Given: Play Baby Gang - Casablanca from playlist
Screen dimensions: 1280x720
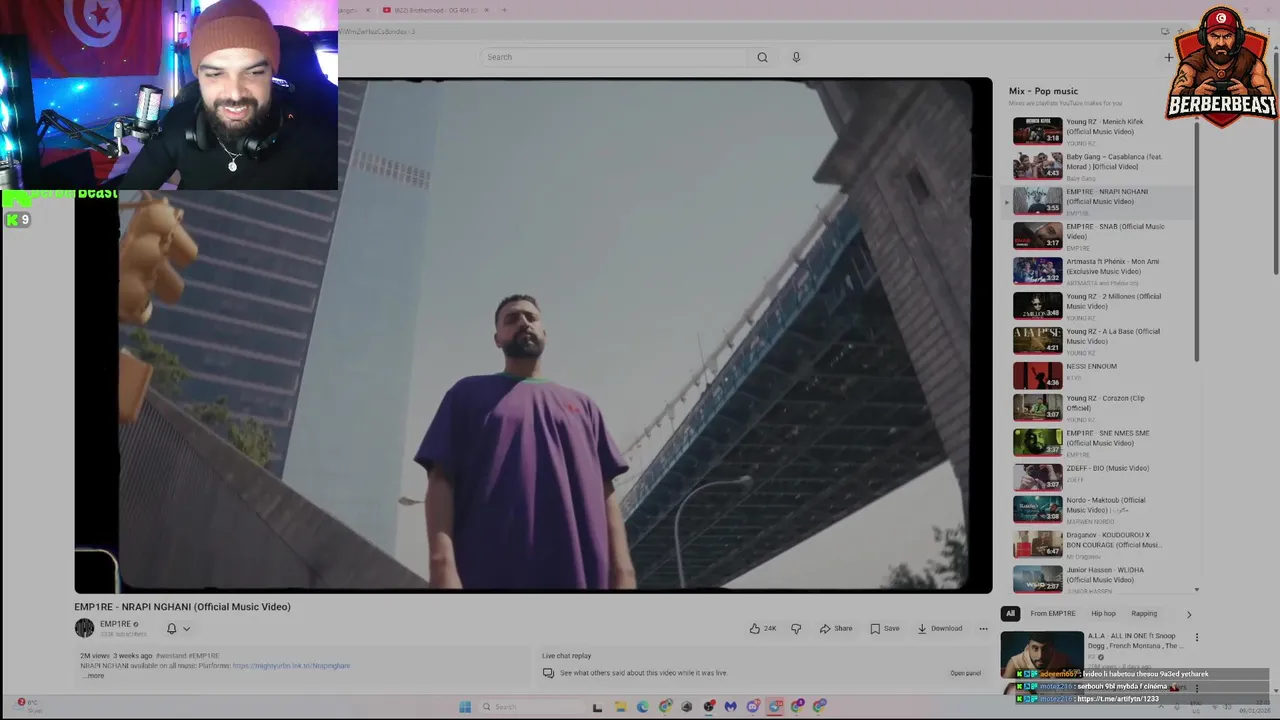Looking at the screenshot, I should tap(1102, 165).
